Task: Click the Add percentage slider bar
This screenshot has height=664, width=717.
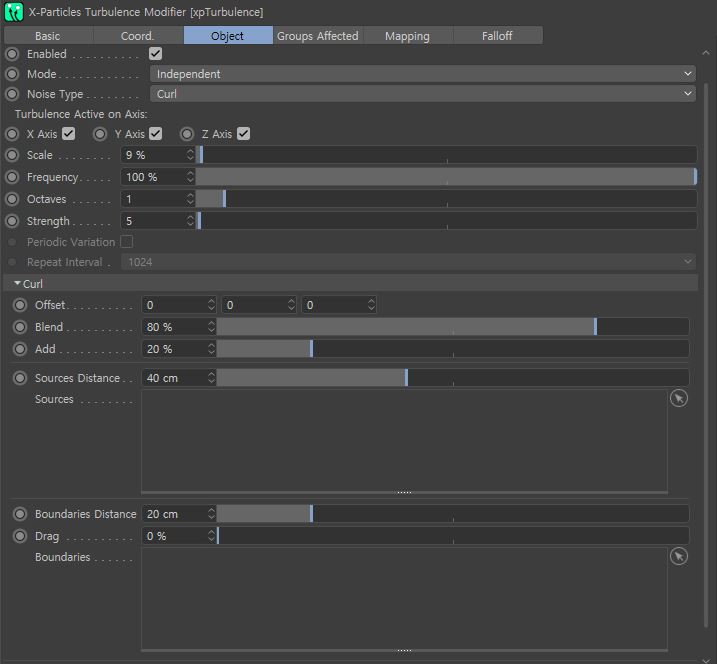Action: (453, 349)
